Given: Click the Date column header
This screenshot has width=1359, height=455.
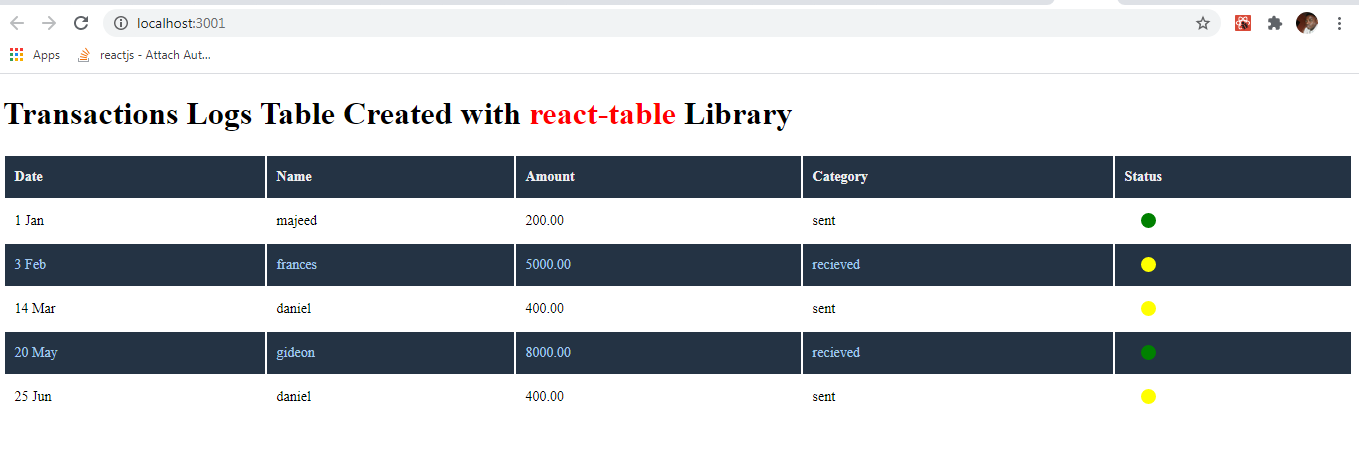Looking at the screenshot, I should point(135,177).
